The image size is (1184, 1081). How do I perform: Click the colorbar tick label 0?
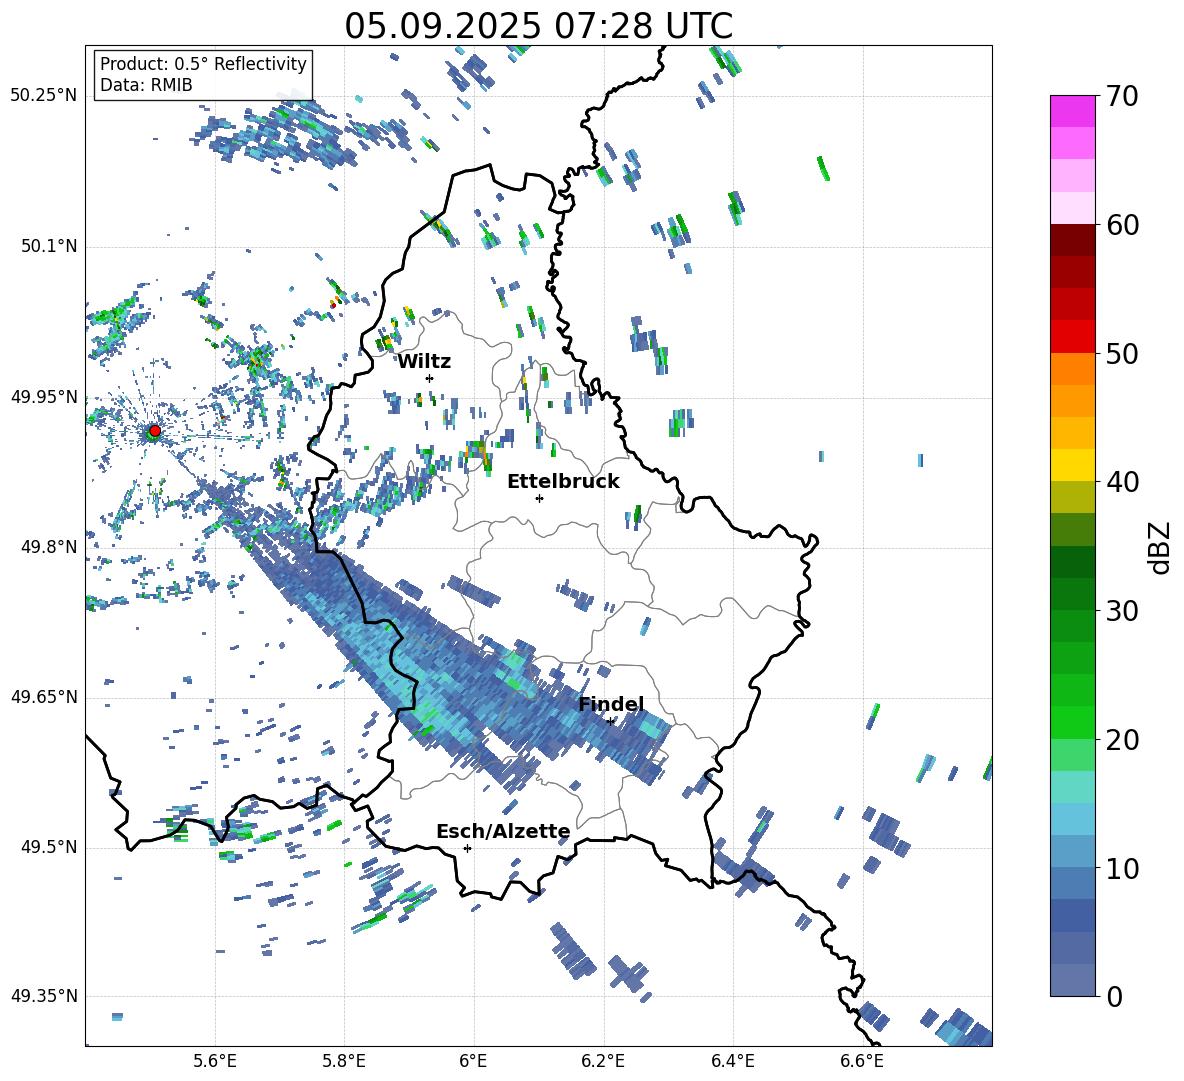[1114, 996]
